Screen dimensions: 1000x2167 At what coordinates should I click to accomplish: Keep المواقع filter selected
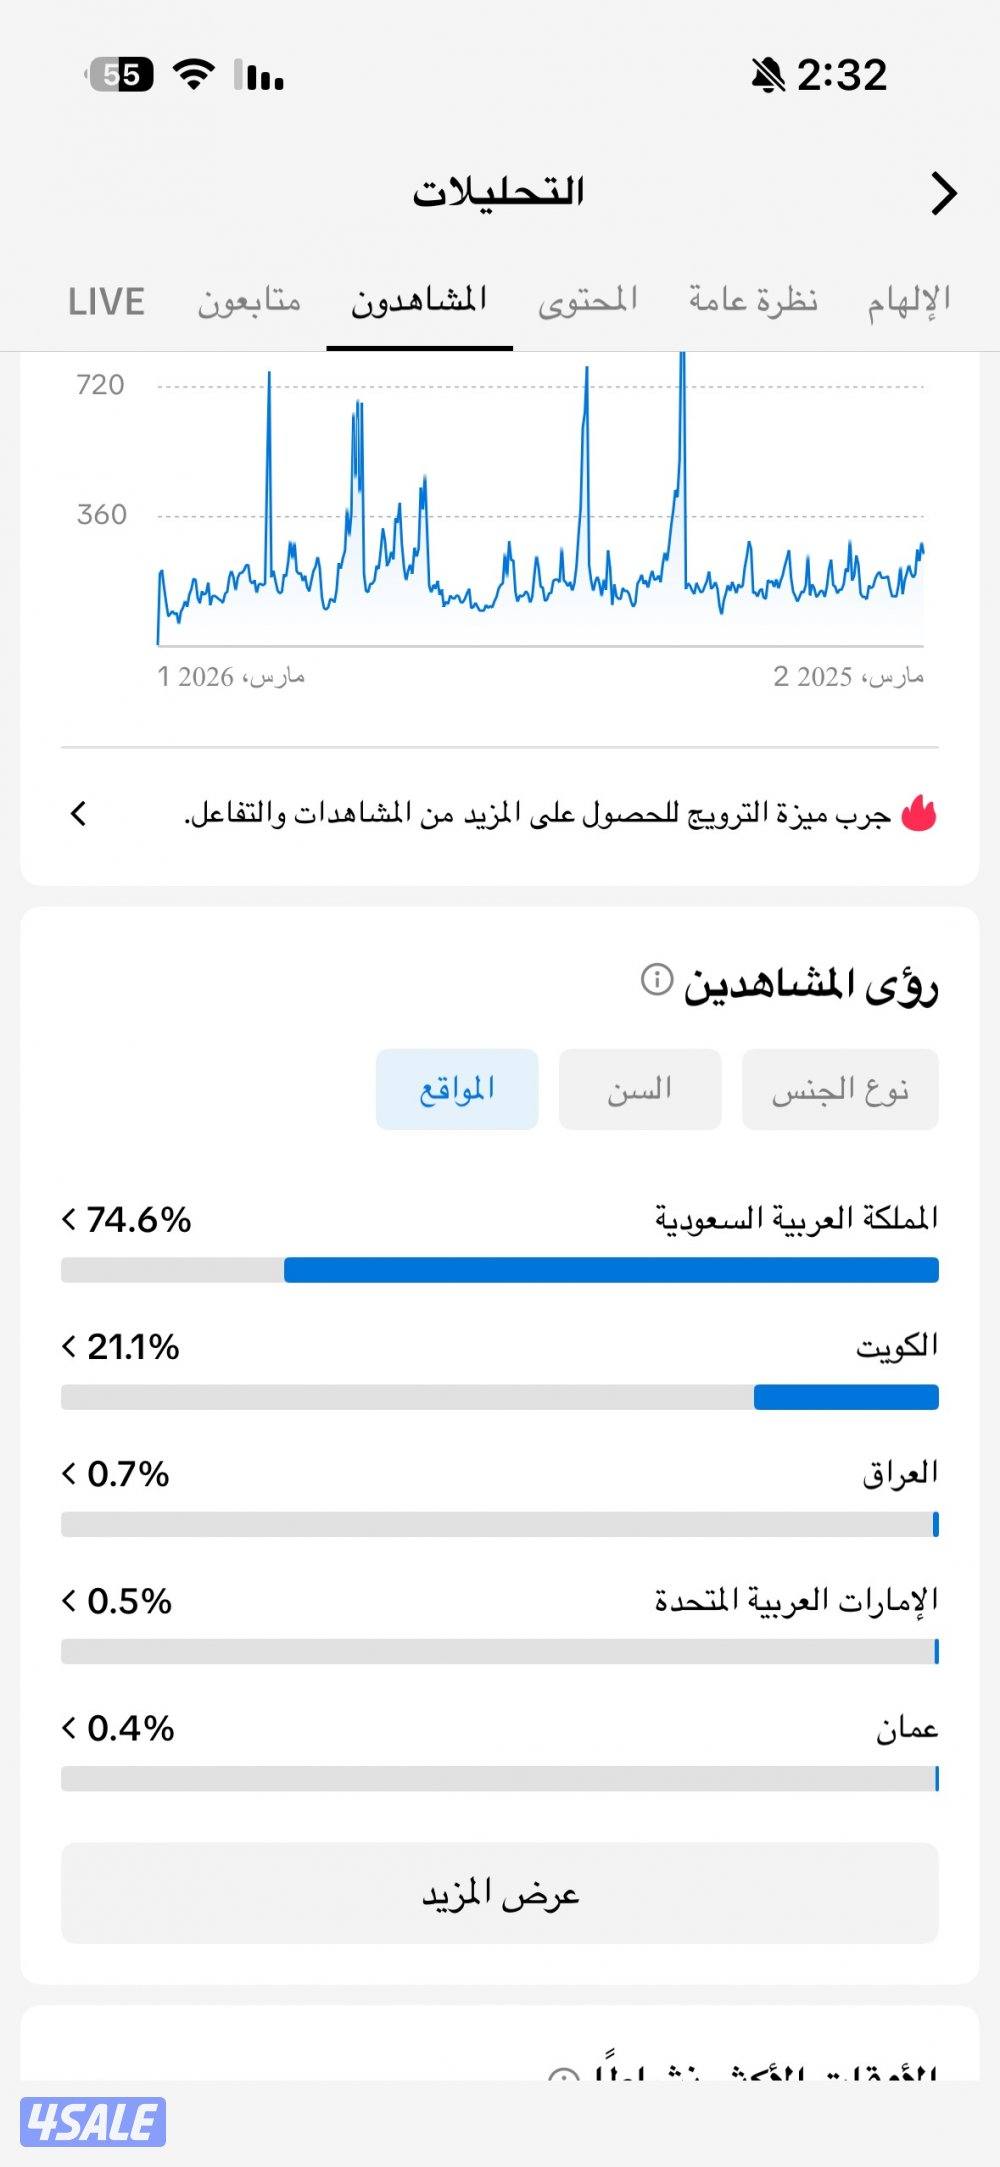pyautogui.click(x=456, y=1089)
